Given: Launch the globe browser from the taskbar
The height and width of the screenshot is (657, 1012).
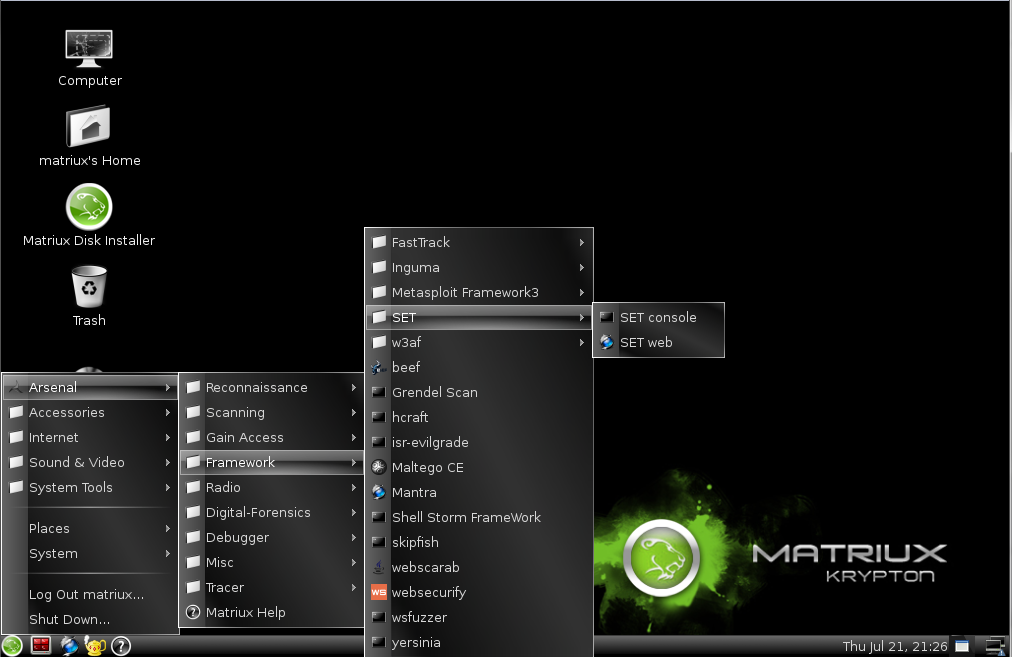Looking at the screenshot, I should tap(69, 645).
